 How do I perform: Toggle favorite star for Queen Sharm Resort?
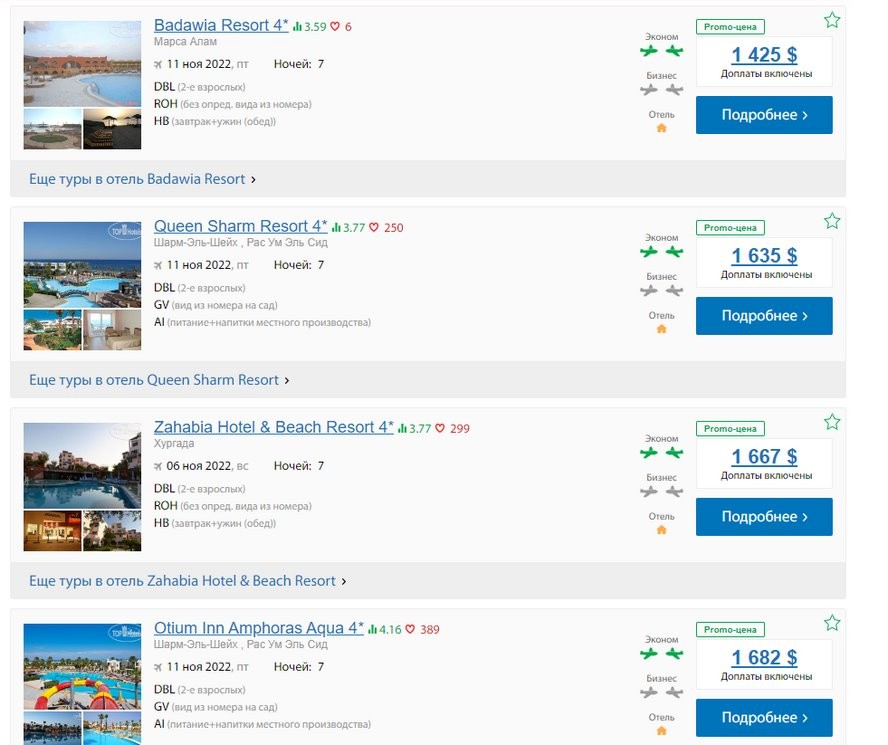[832, 221]
